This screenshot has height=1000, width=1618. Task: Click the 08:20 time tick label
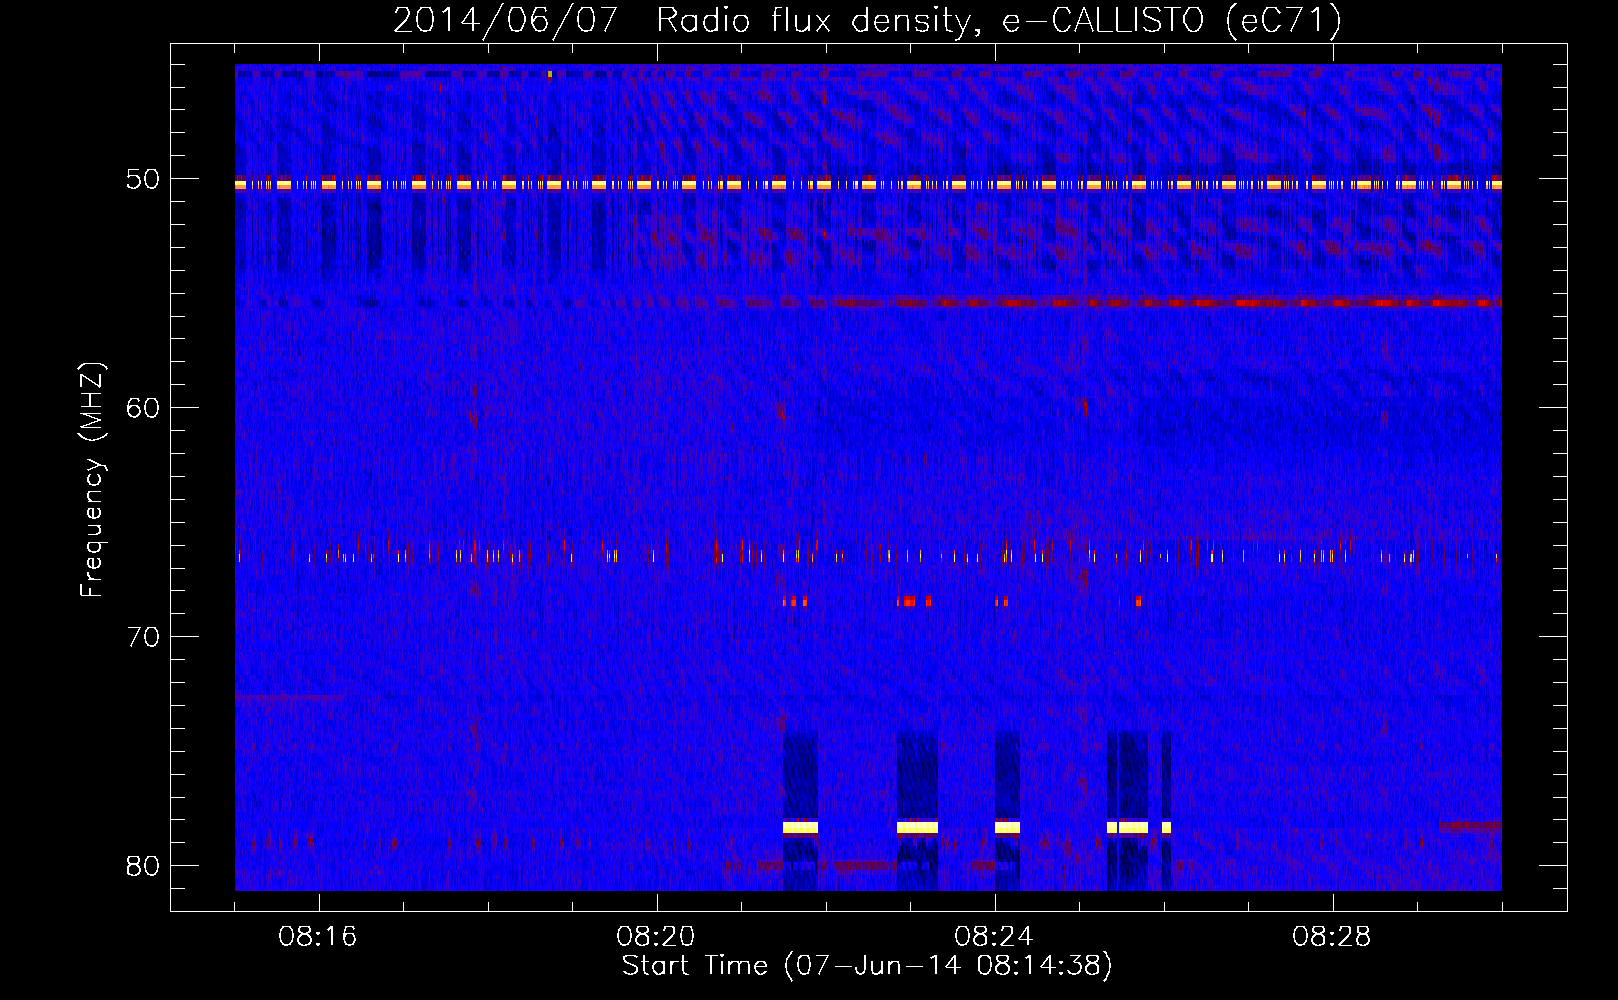656,937
